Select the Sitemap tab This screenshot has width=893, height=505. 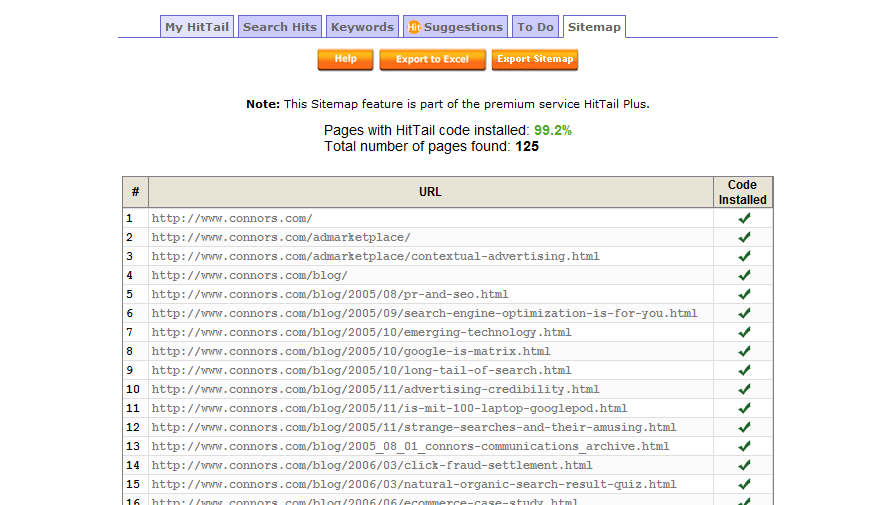[x=594, y=27]
